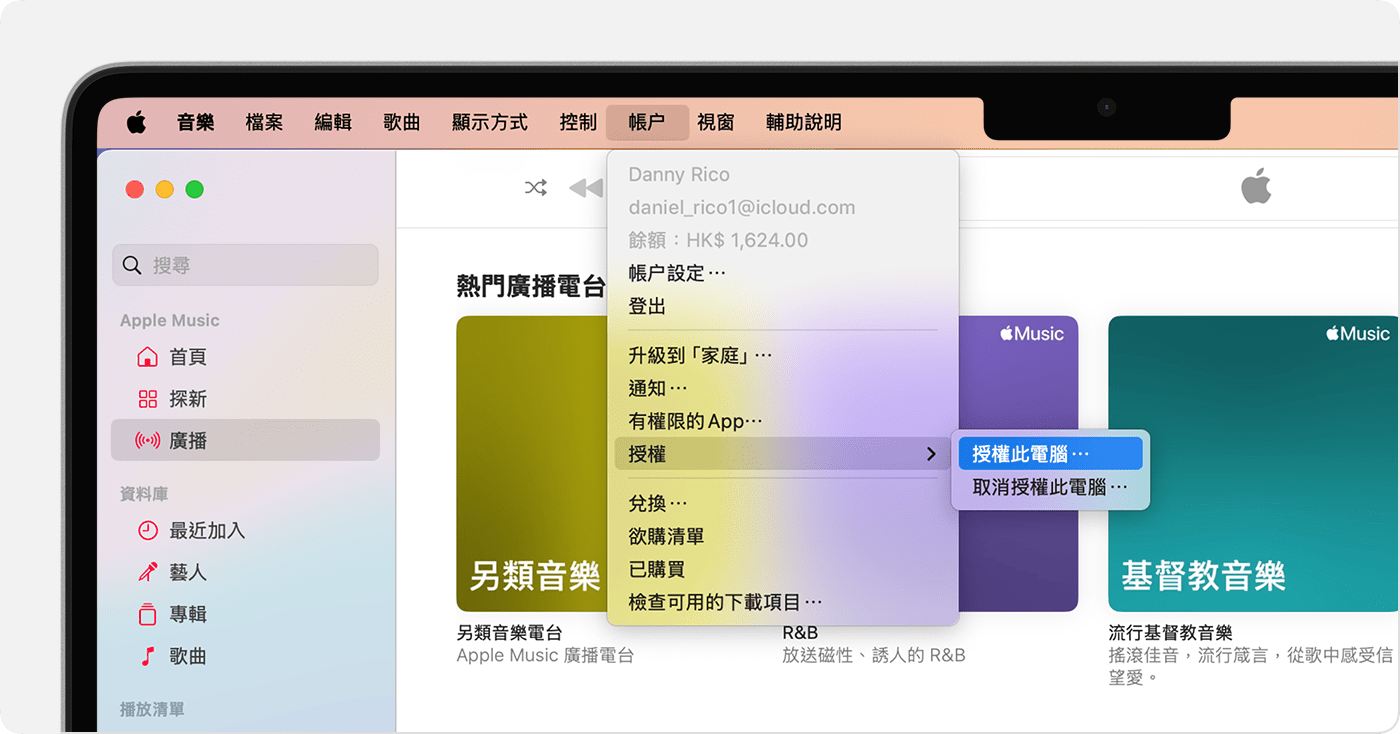The image size is (1400, 734).
Task: Click the Apple logo in the player area
Action: click(1256, 186)
